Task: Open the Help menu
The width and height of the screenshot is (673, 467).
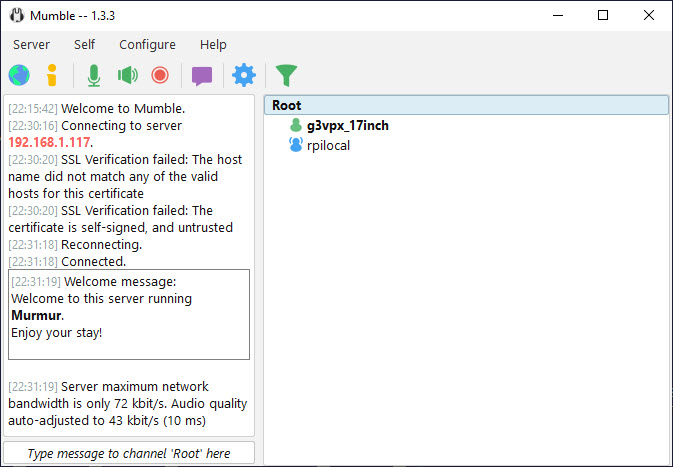Action: [213, 45]
